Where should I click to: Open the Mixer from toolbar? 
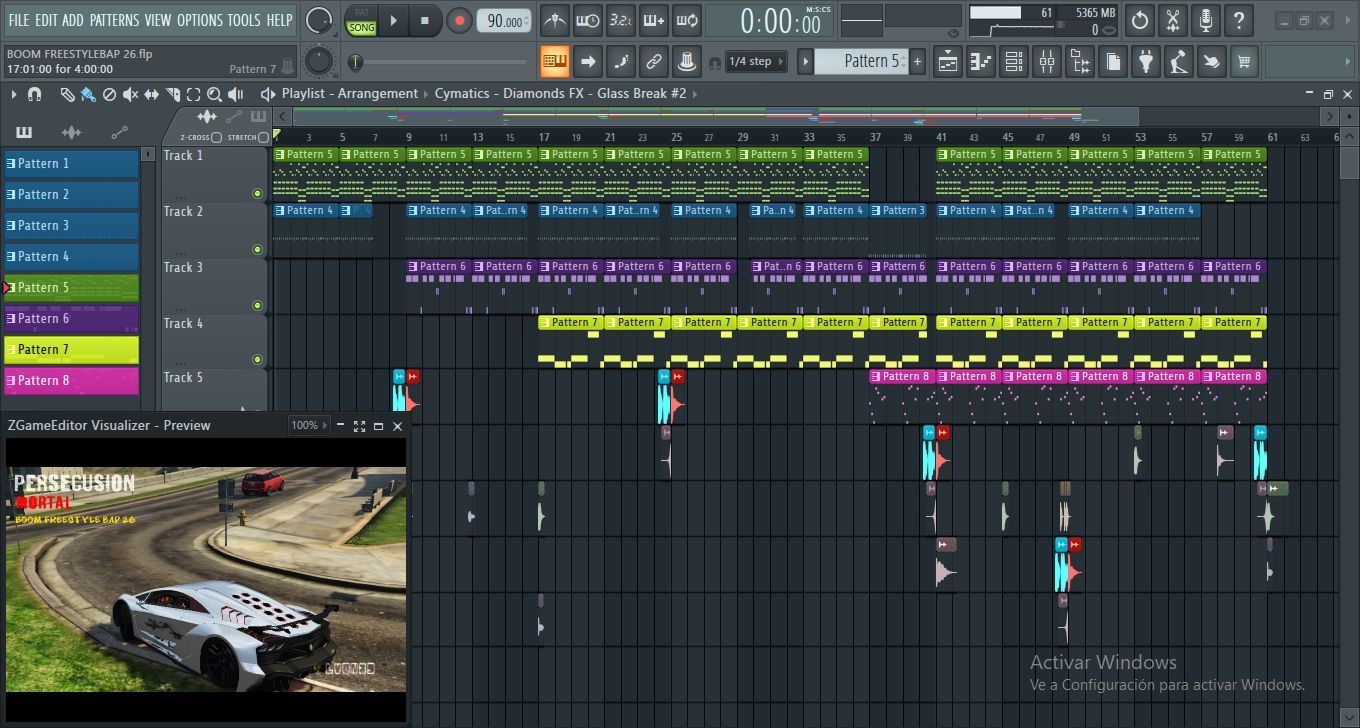click(x=1047, y=62)
